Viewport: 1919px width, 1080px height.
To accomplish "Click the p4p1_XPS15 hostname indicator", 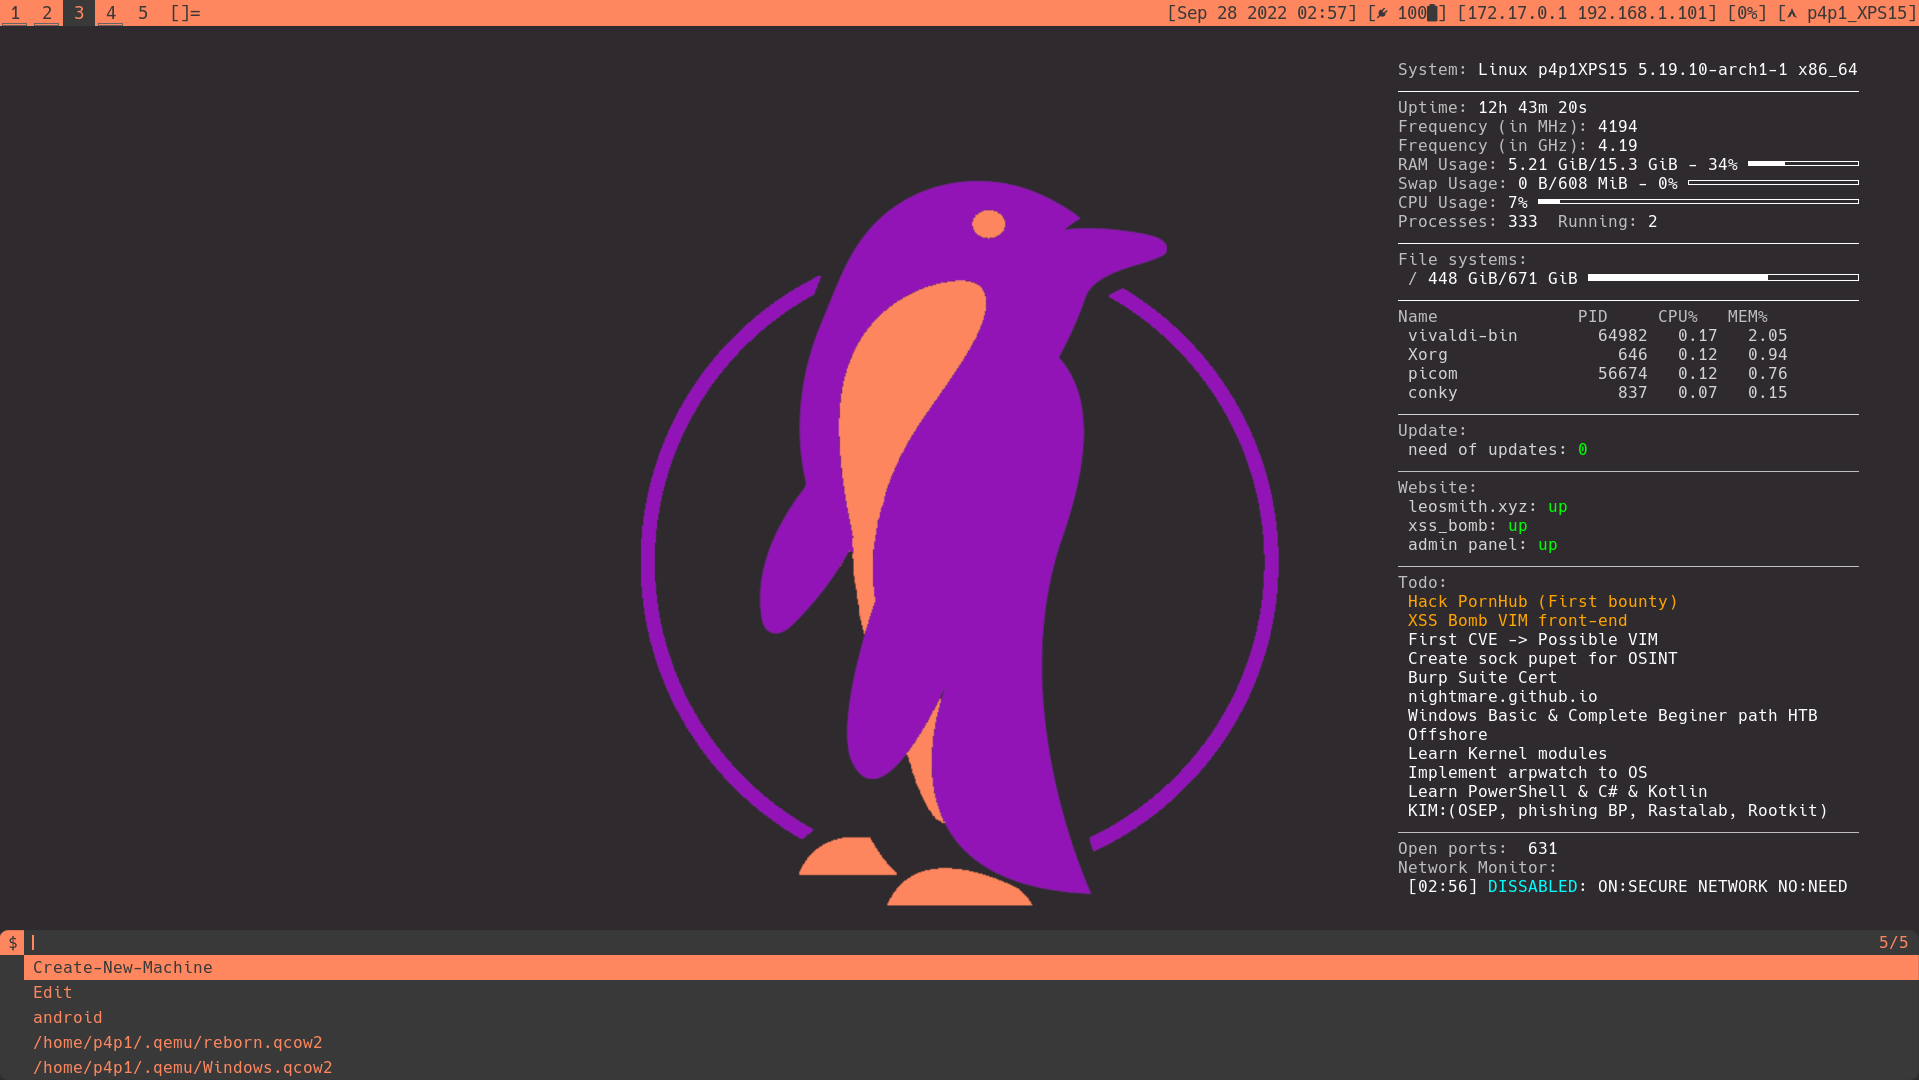I will [x=1857, y=13].
